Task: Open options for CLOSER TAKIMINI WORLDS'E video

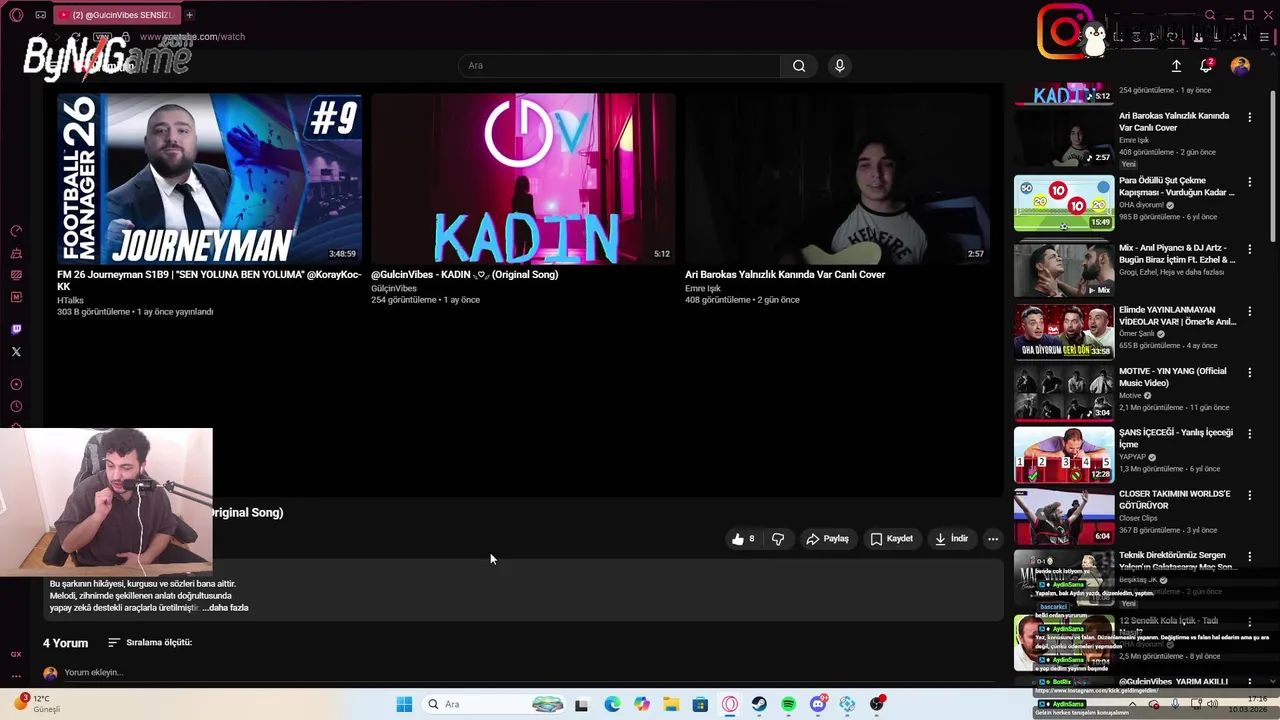Action: coord(1249,495)
